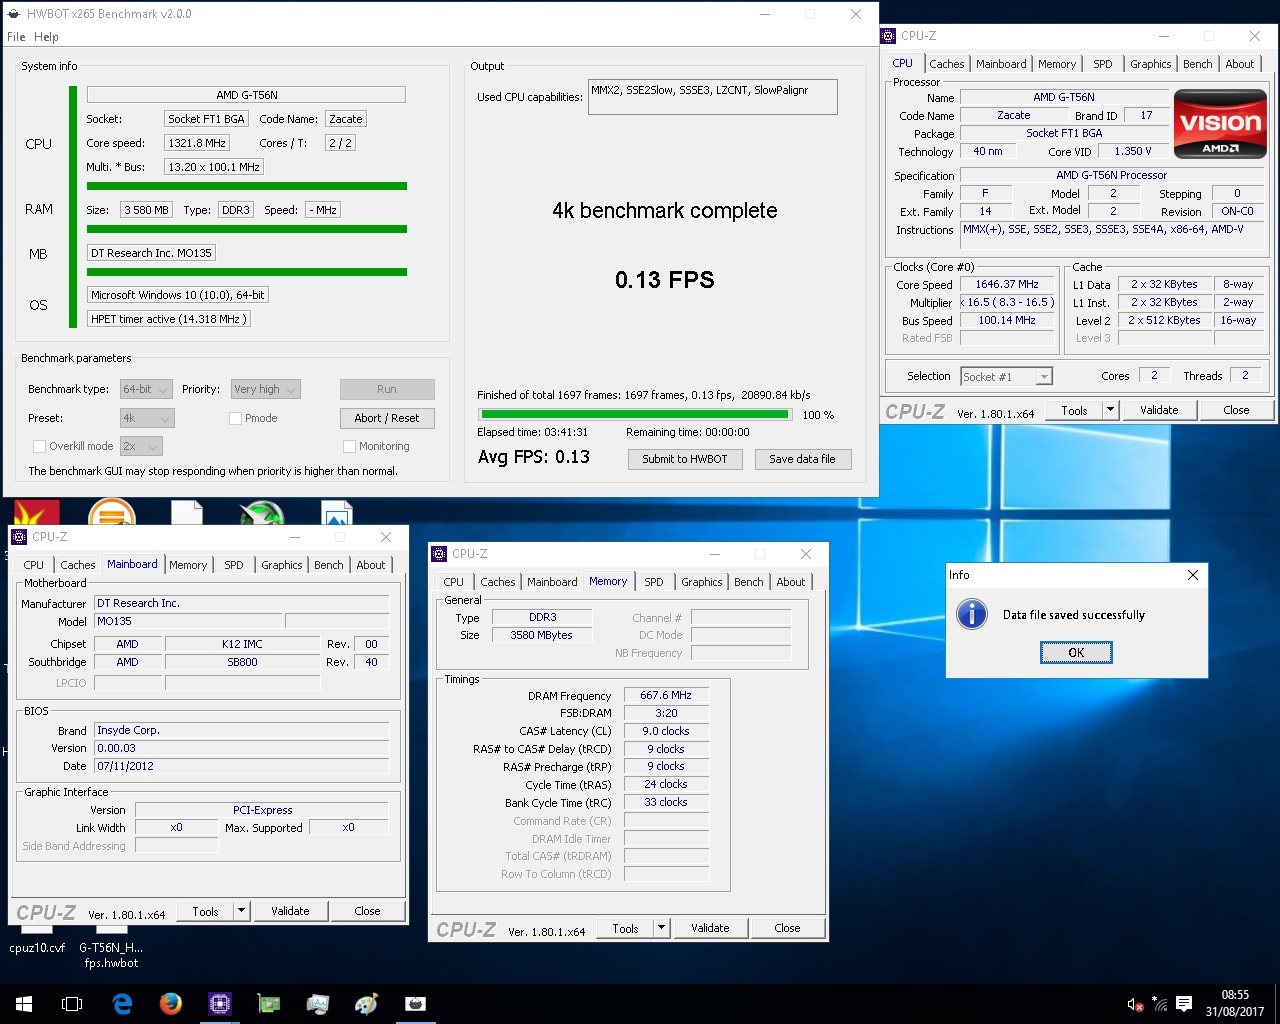
Task: Click the DRAM Frequency 667.6 MHz value
Action: point(666,695)
